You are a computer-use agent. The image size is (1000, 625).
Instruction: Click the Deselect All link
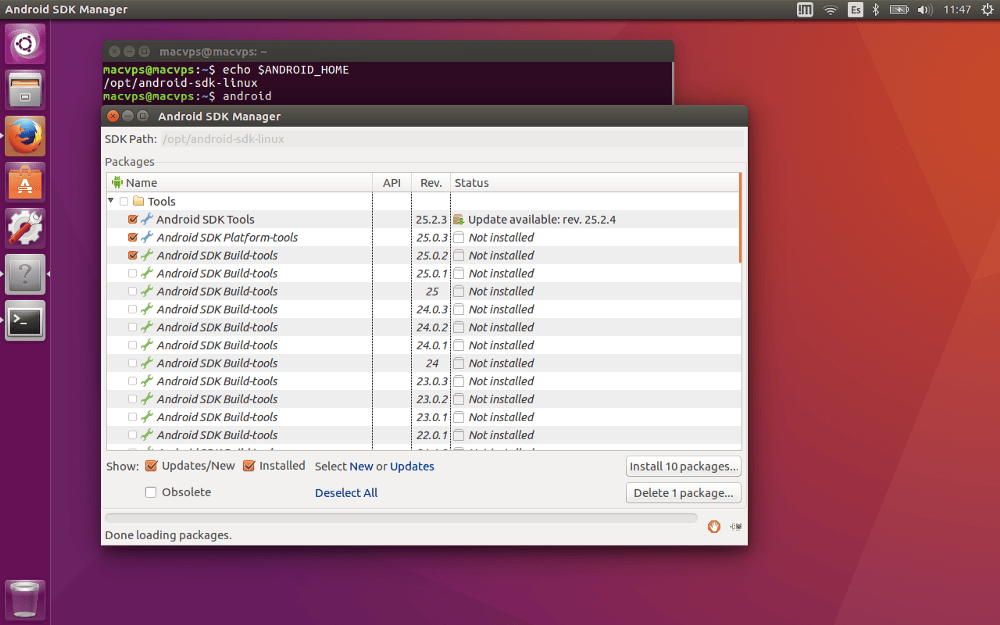click(346, 493)
